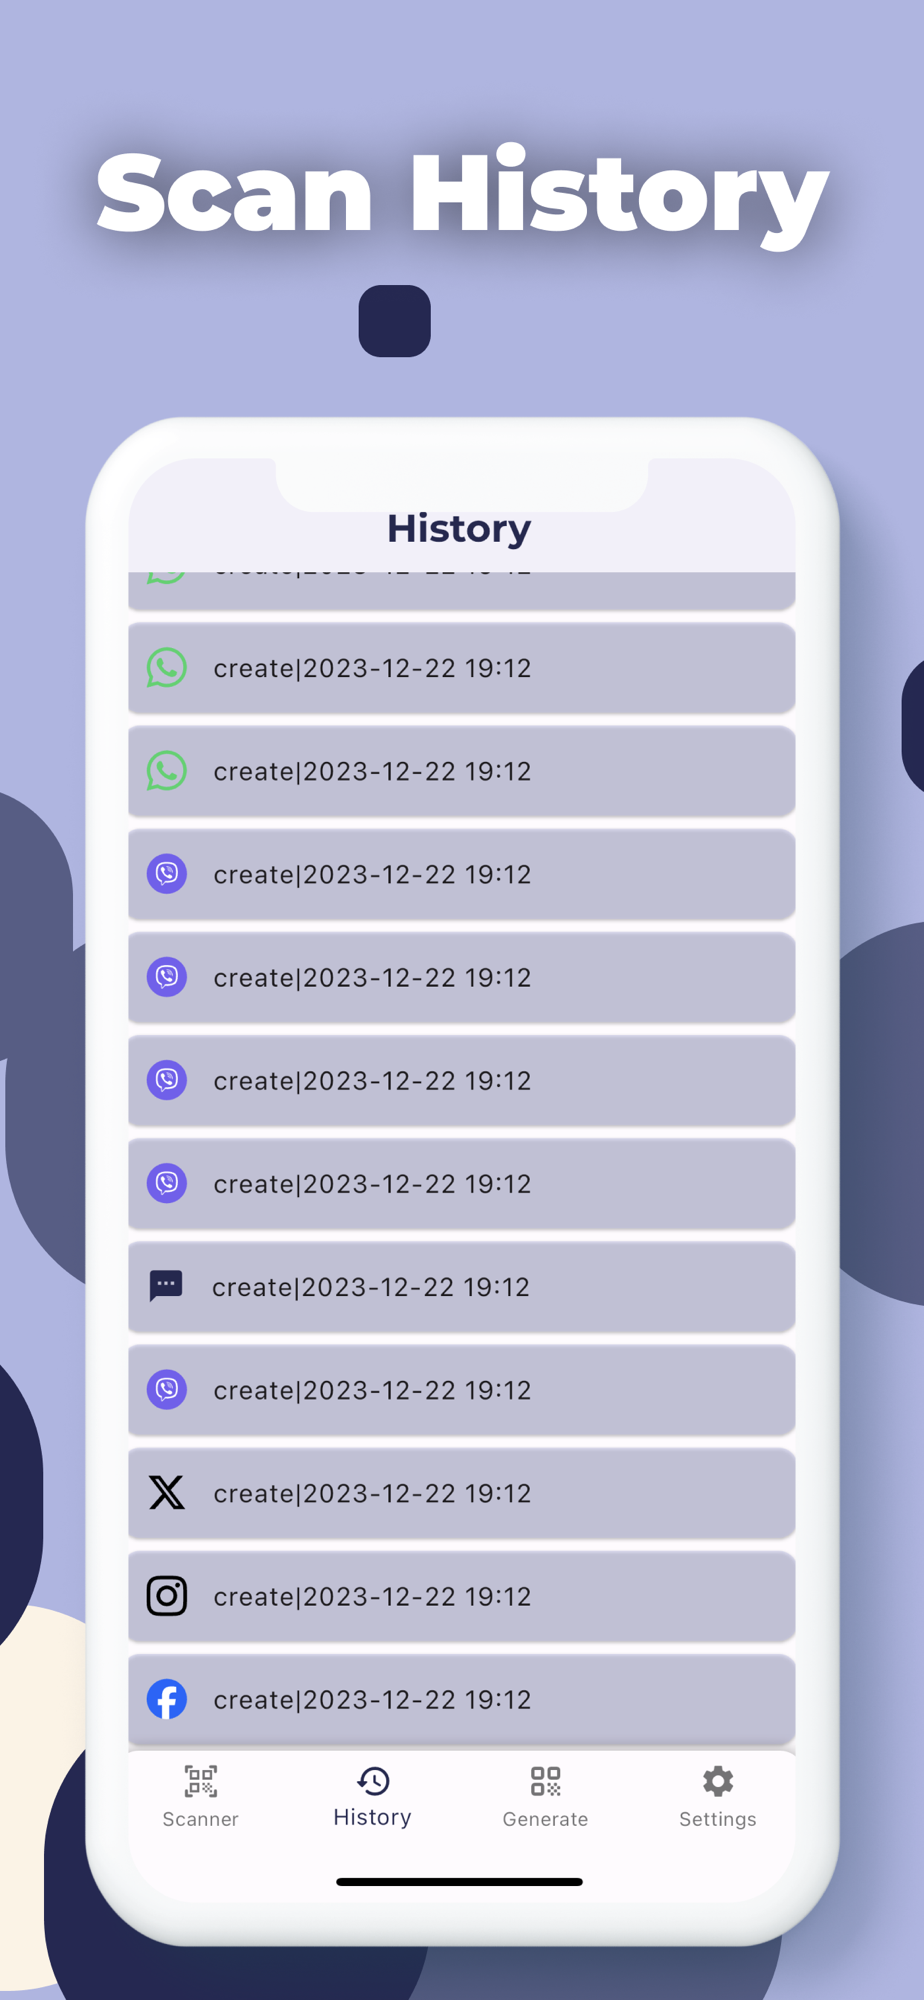The height and width of the screenshot is (2000, 924).
Task: Open the Scanner tab icon
Action: point(200,1781)
